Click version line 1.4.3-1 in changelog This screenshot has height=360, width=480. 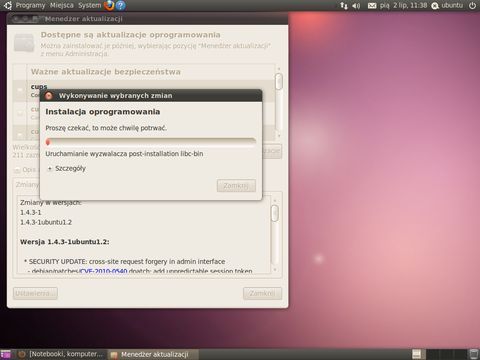click(x=31, y=212)
